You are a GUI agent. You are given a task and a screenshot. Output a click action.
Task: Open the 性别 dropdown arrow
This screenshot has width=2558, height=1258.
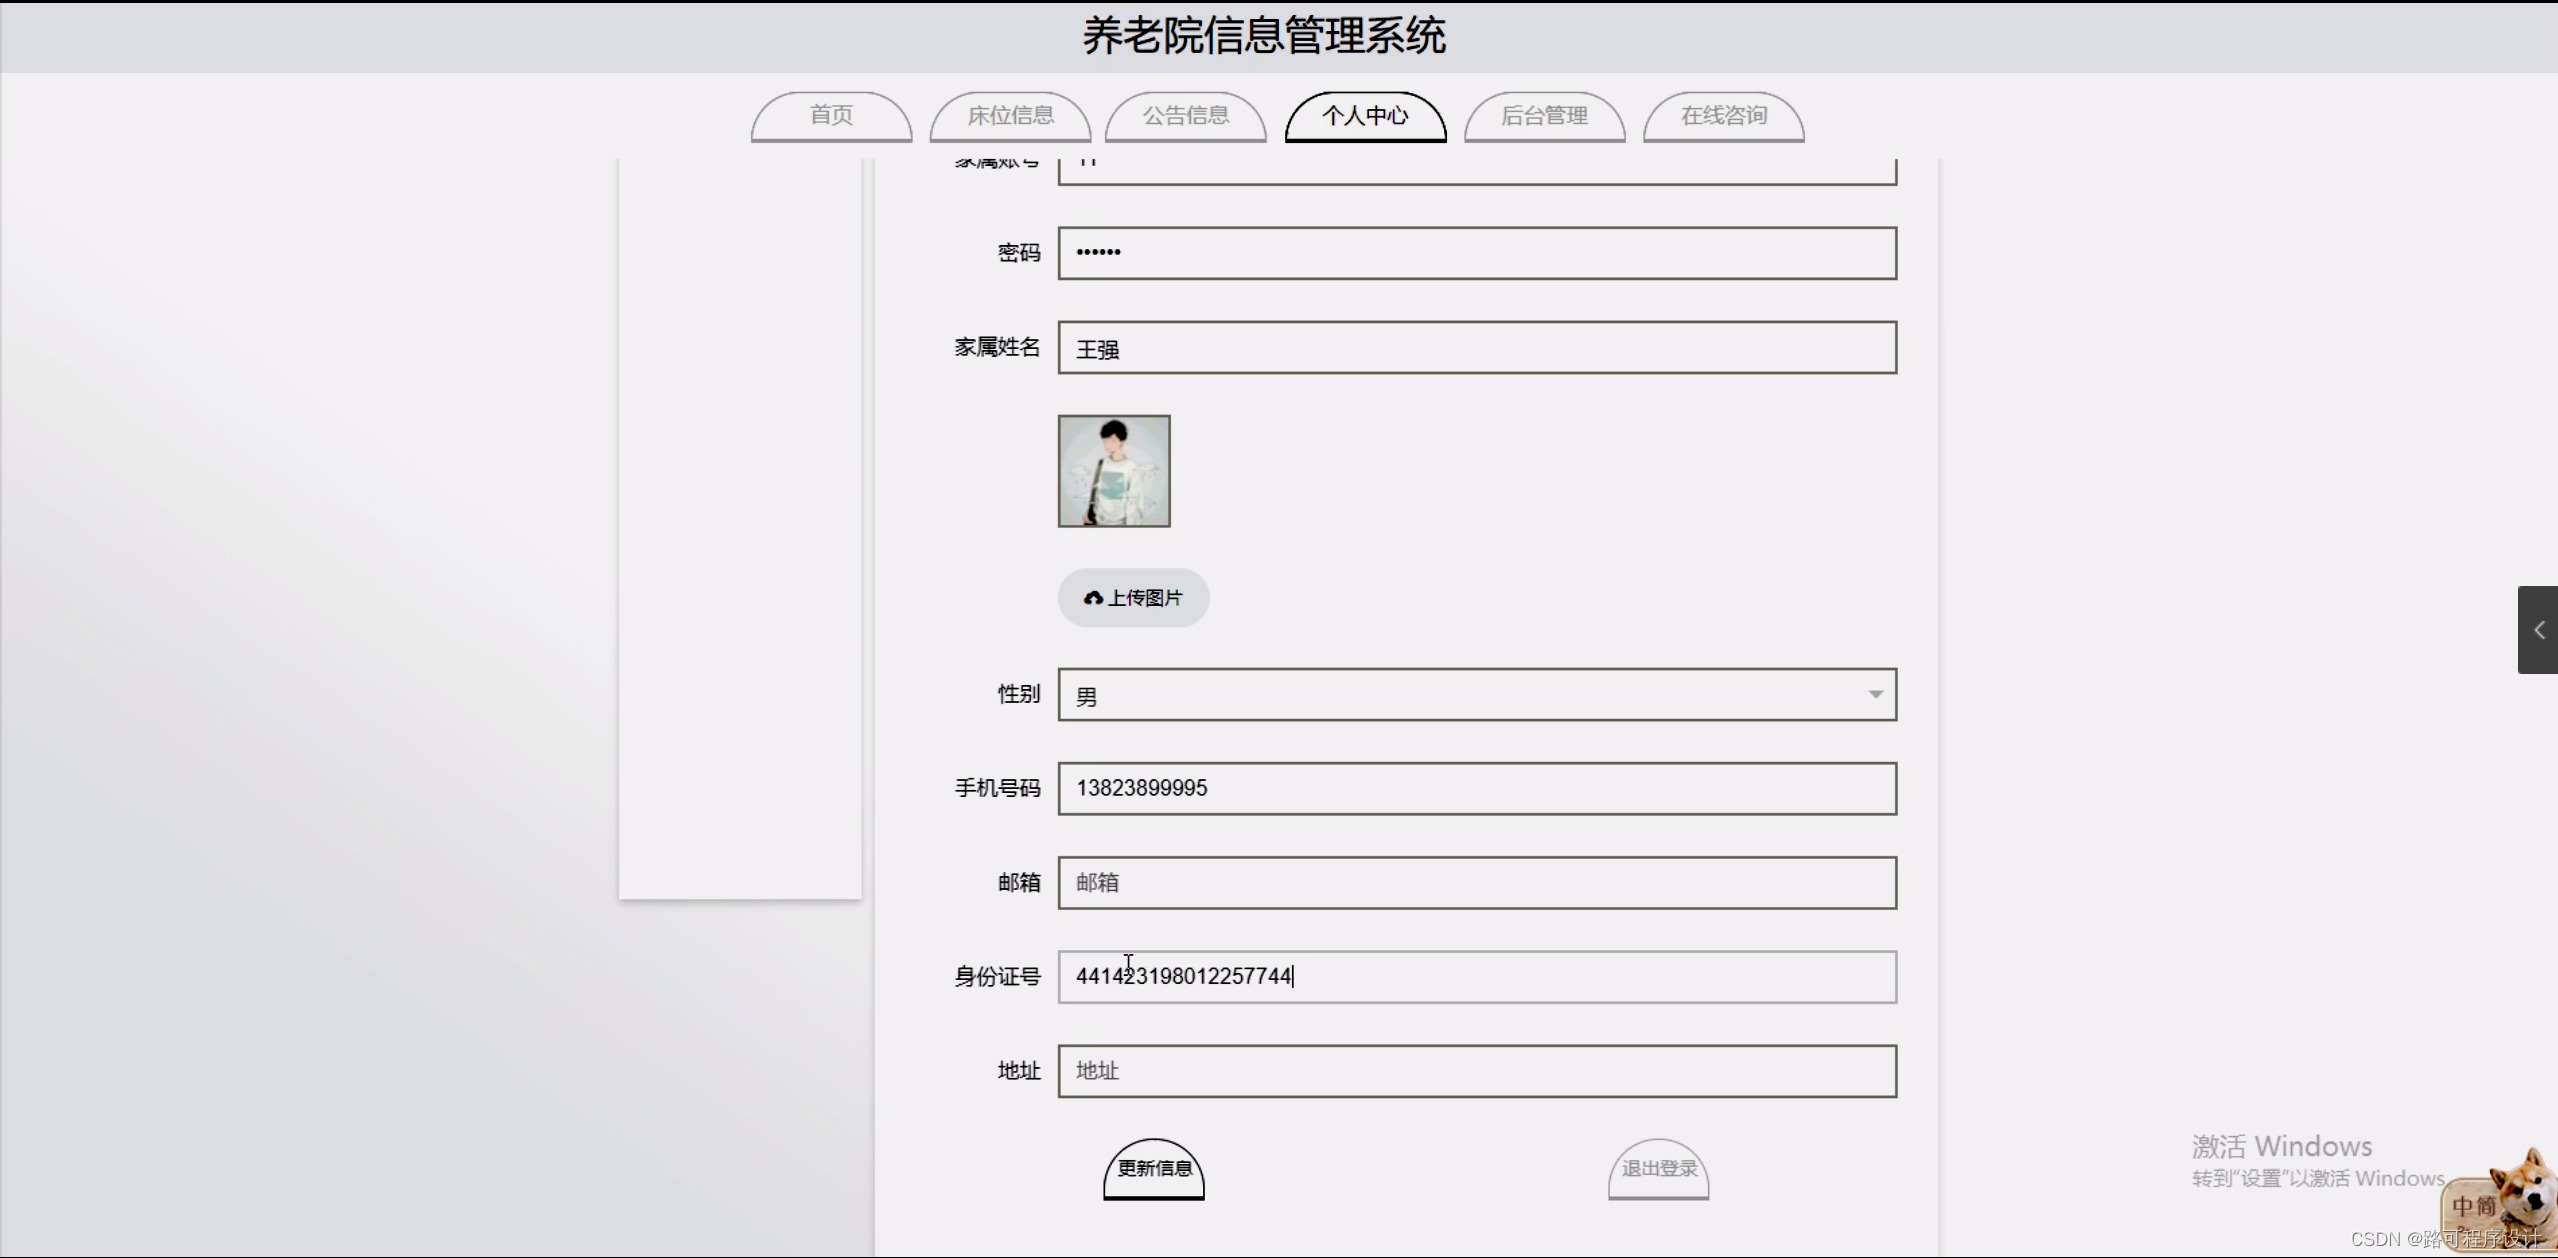[x=1874, y=694]
